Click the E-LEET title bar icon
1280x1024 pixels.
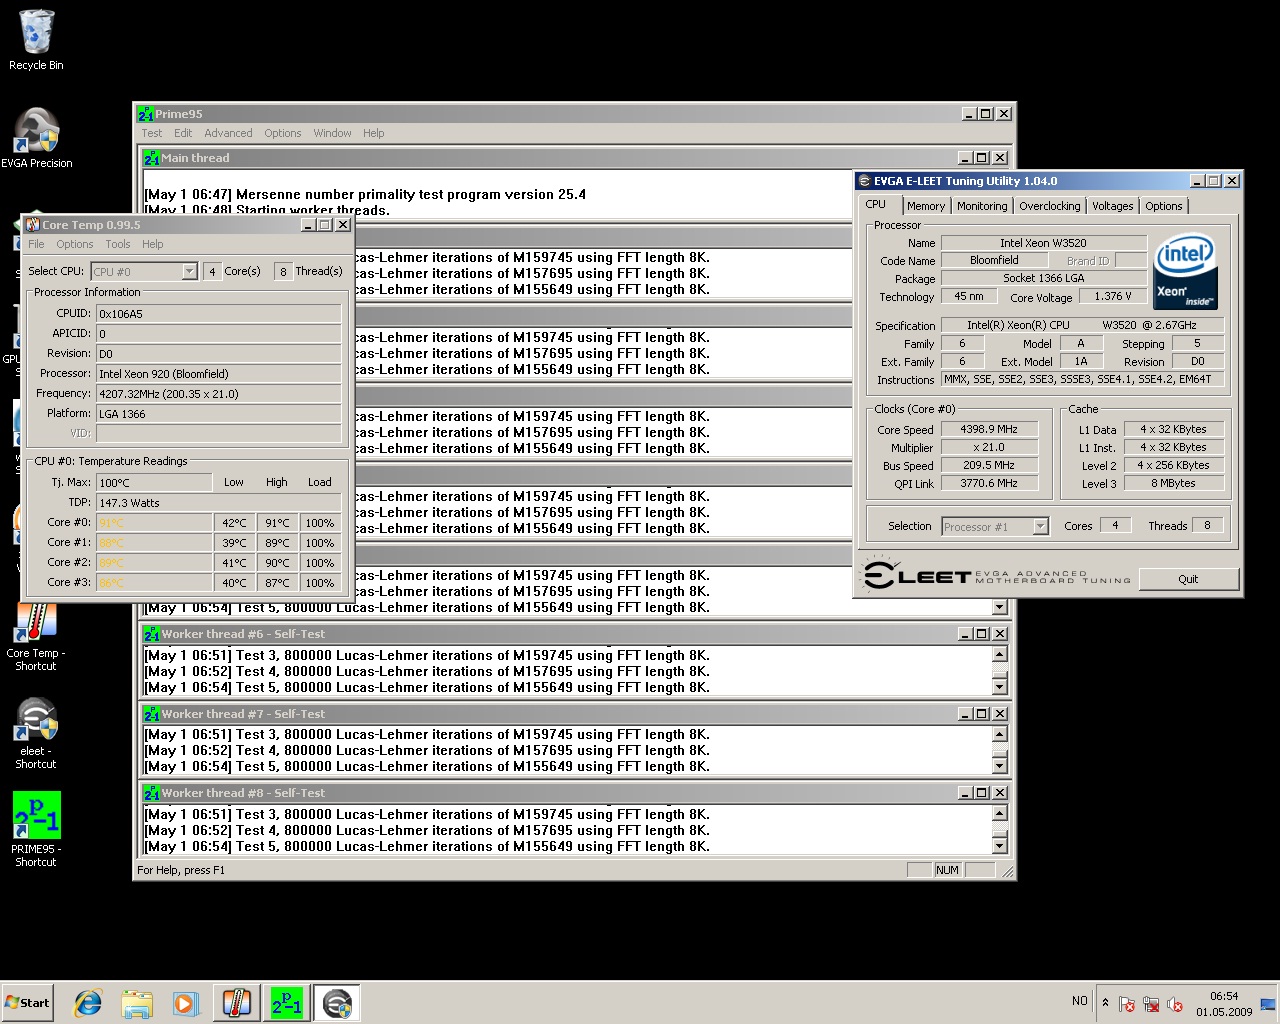tap(865, 181)
